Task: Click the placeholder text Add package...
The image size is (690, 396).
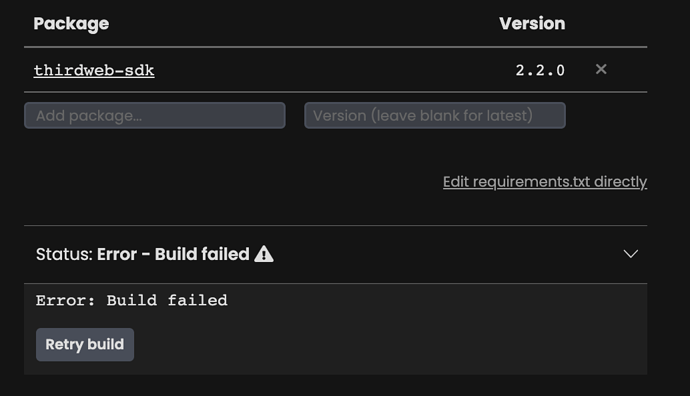Action: tap(89, 116)
